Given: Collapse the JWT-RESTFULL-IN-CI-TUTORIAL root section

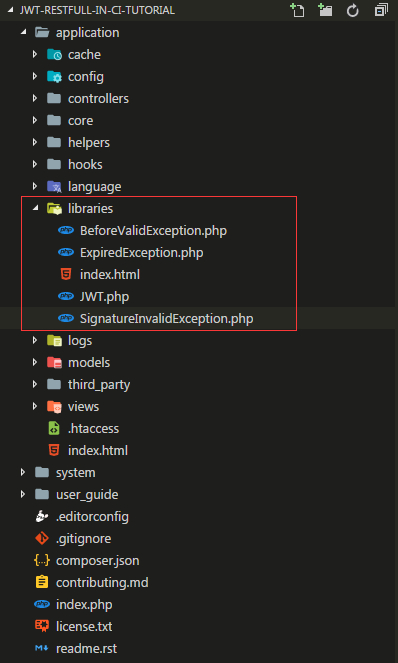Looking at the screenshot, I should tap(11, 11).
